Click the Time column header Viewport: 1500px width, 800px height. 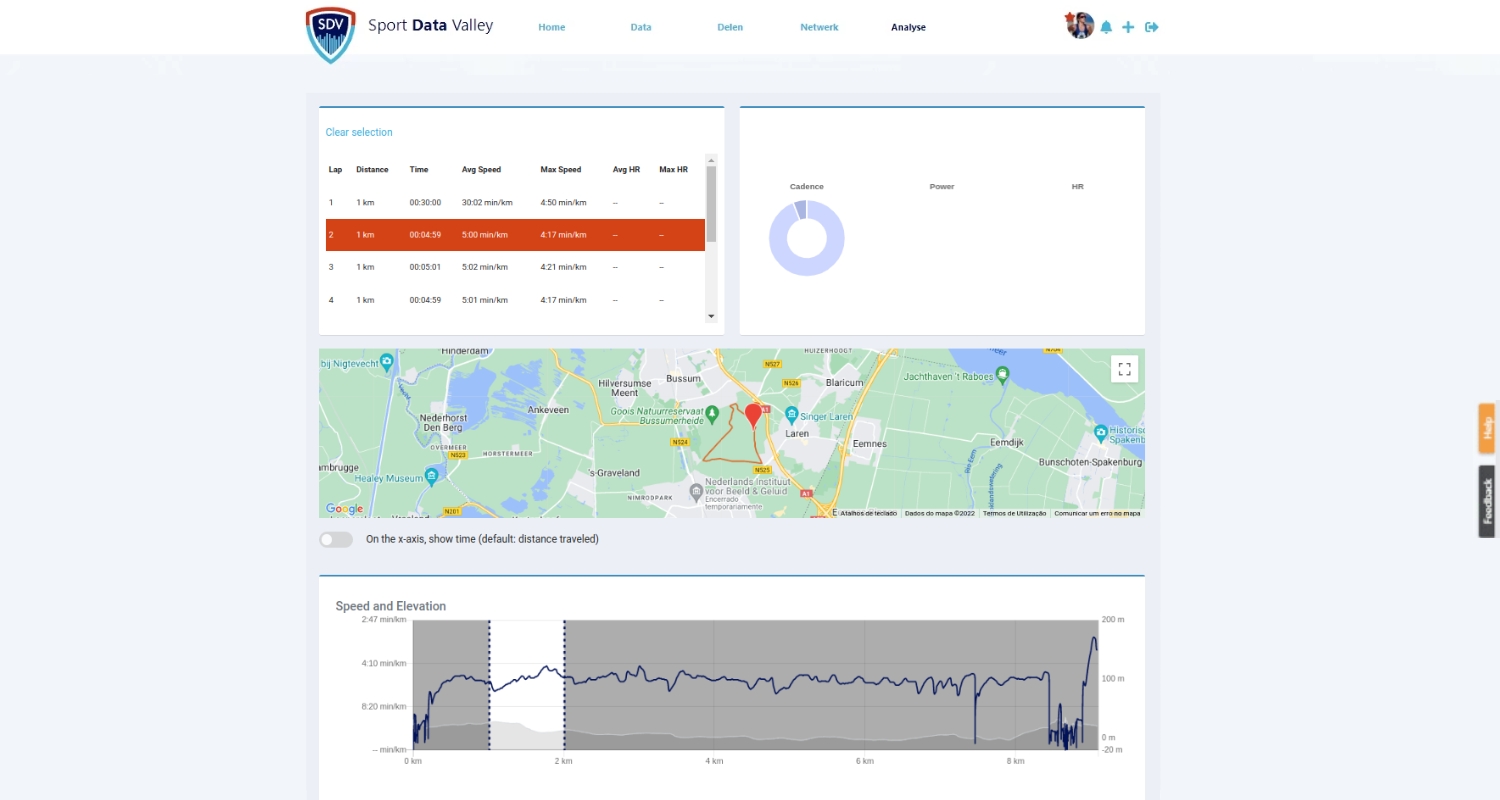click(418, 170)
